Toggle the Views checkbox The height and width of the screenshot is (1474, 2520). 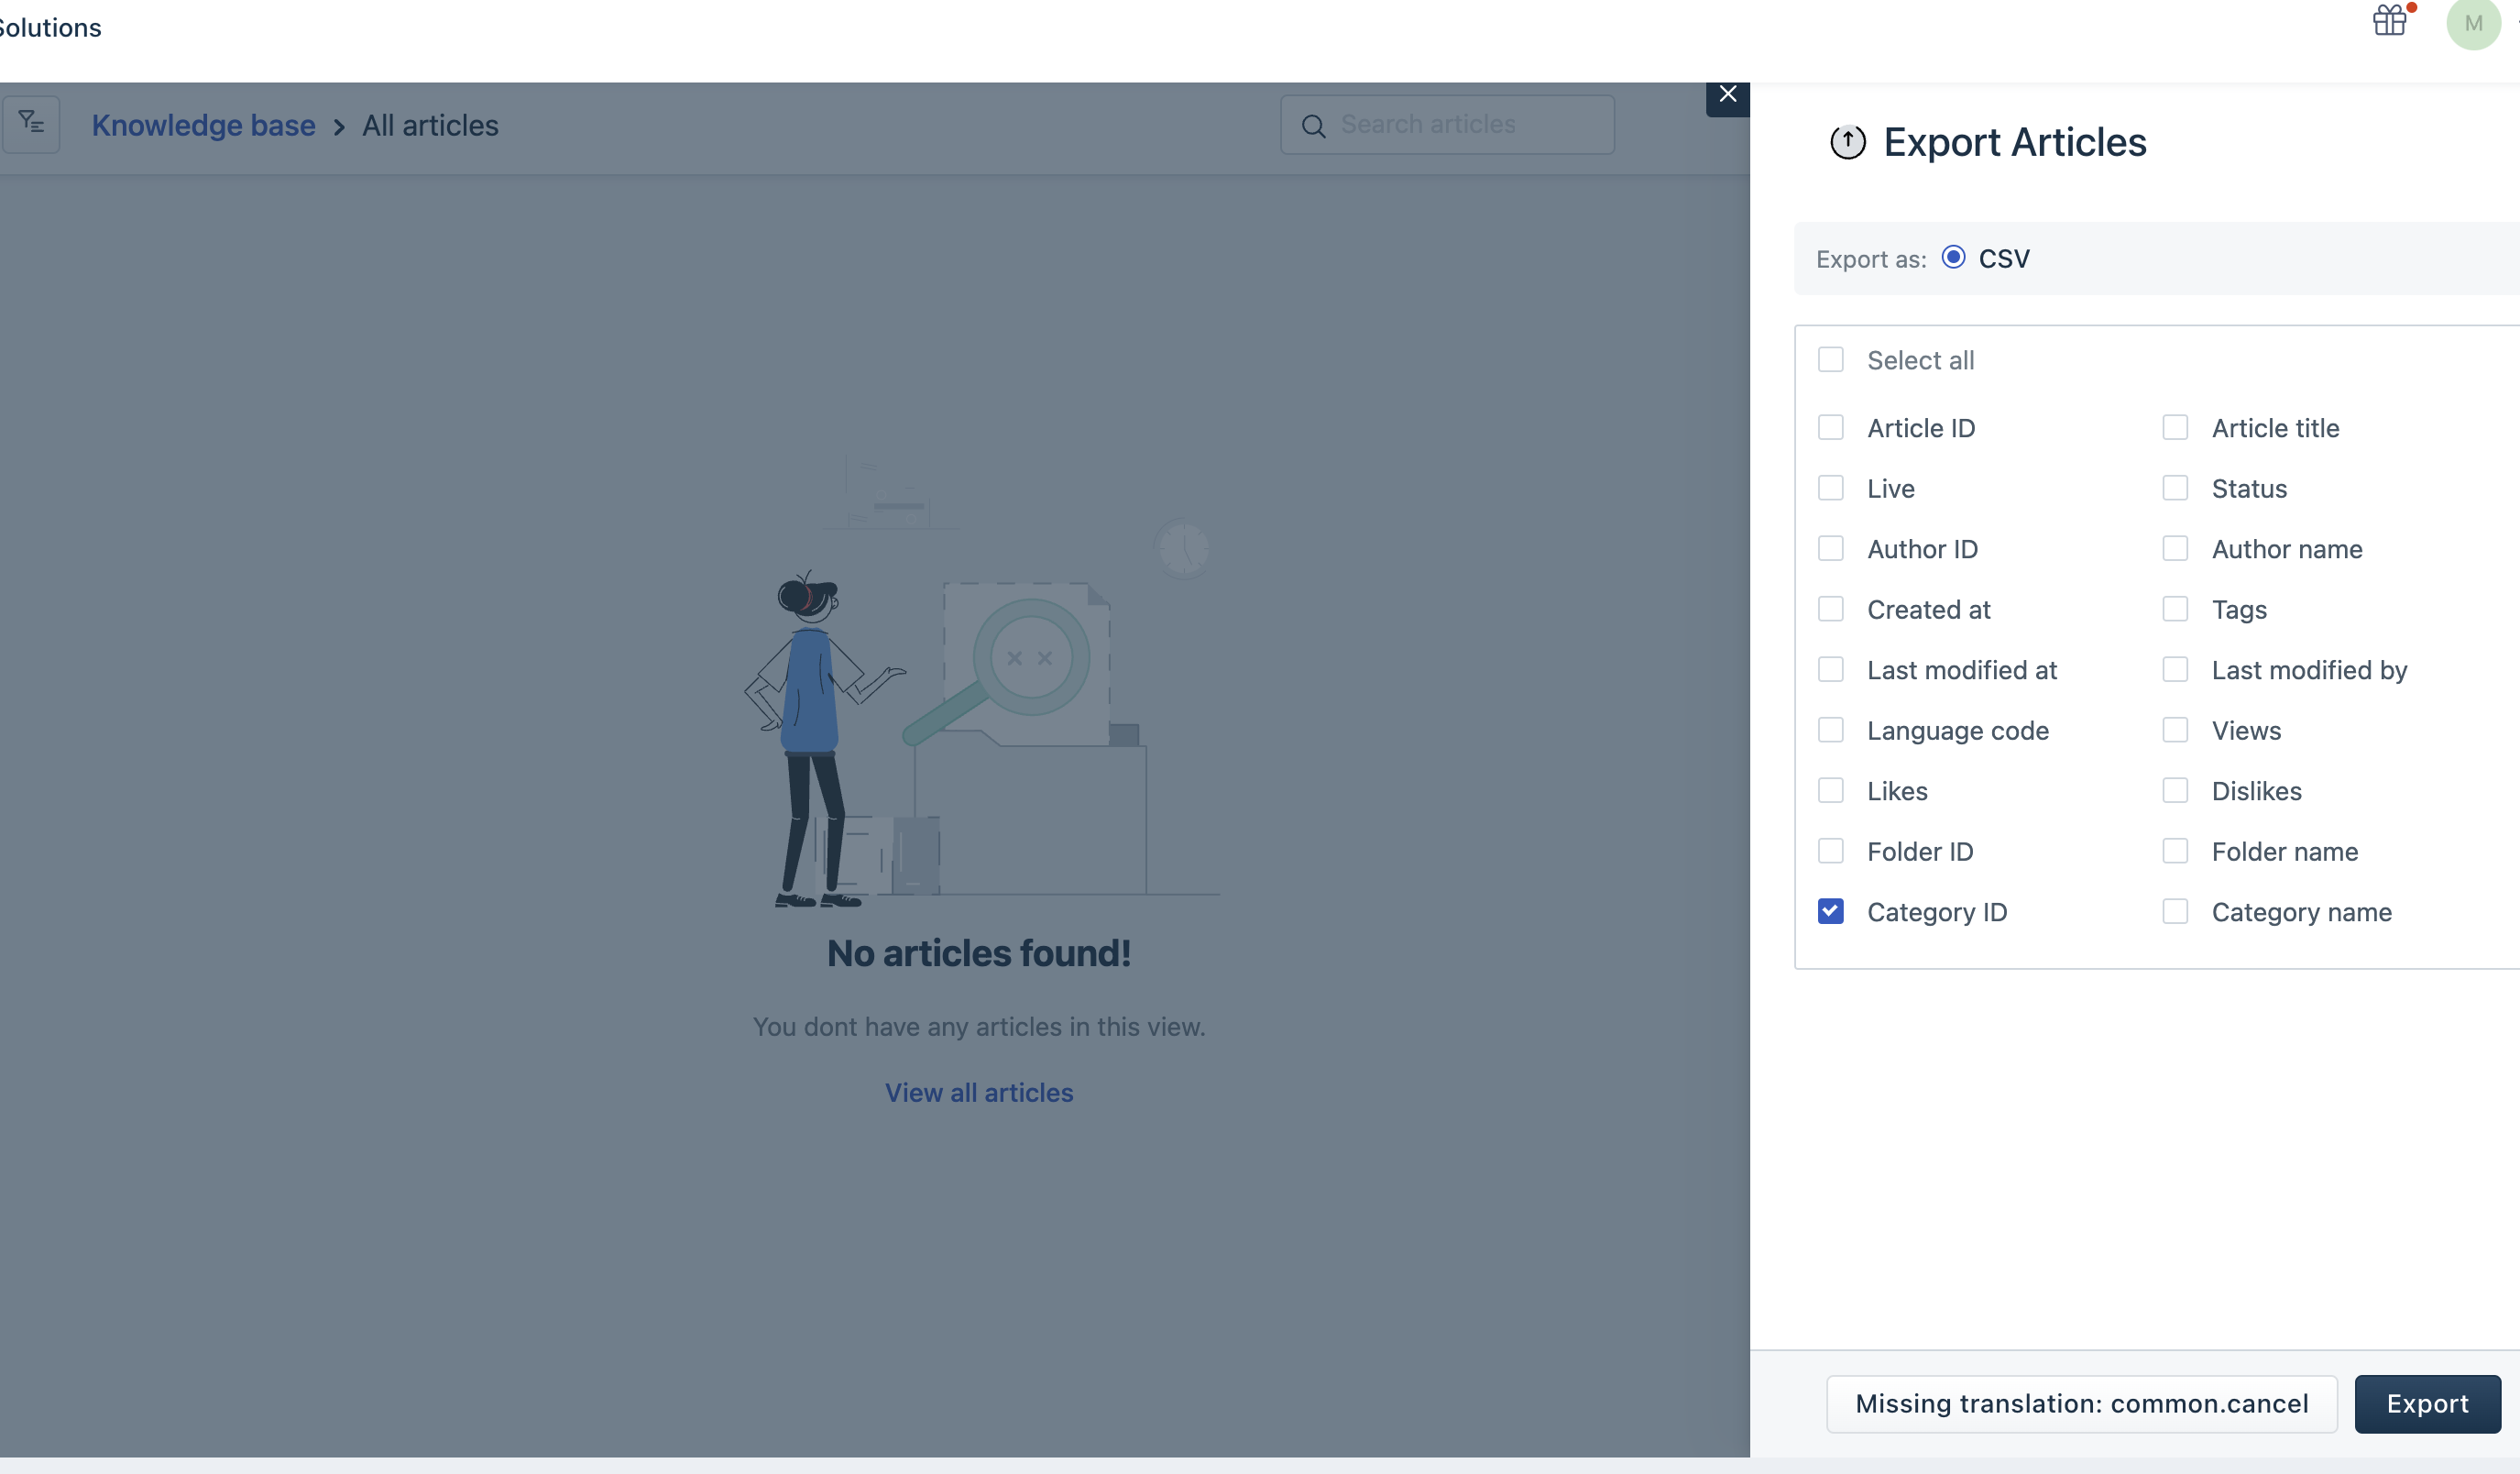pyautogui.click(x=2175, y=730)
